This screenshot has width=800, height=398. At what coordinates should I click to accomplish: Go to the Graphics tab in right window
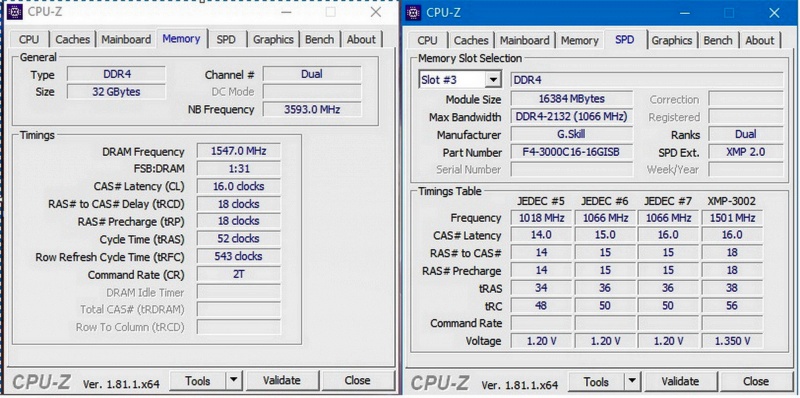(x=672, y=40)
